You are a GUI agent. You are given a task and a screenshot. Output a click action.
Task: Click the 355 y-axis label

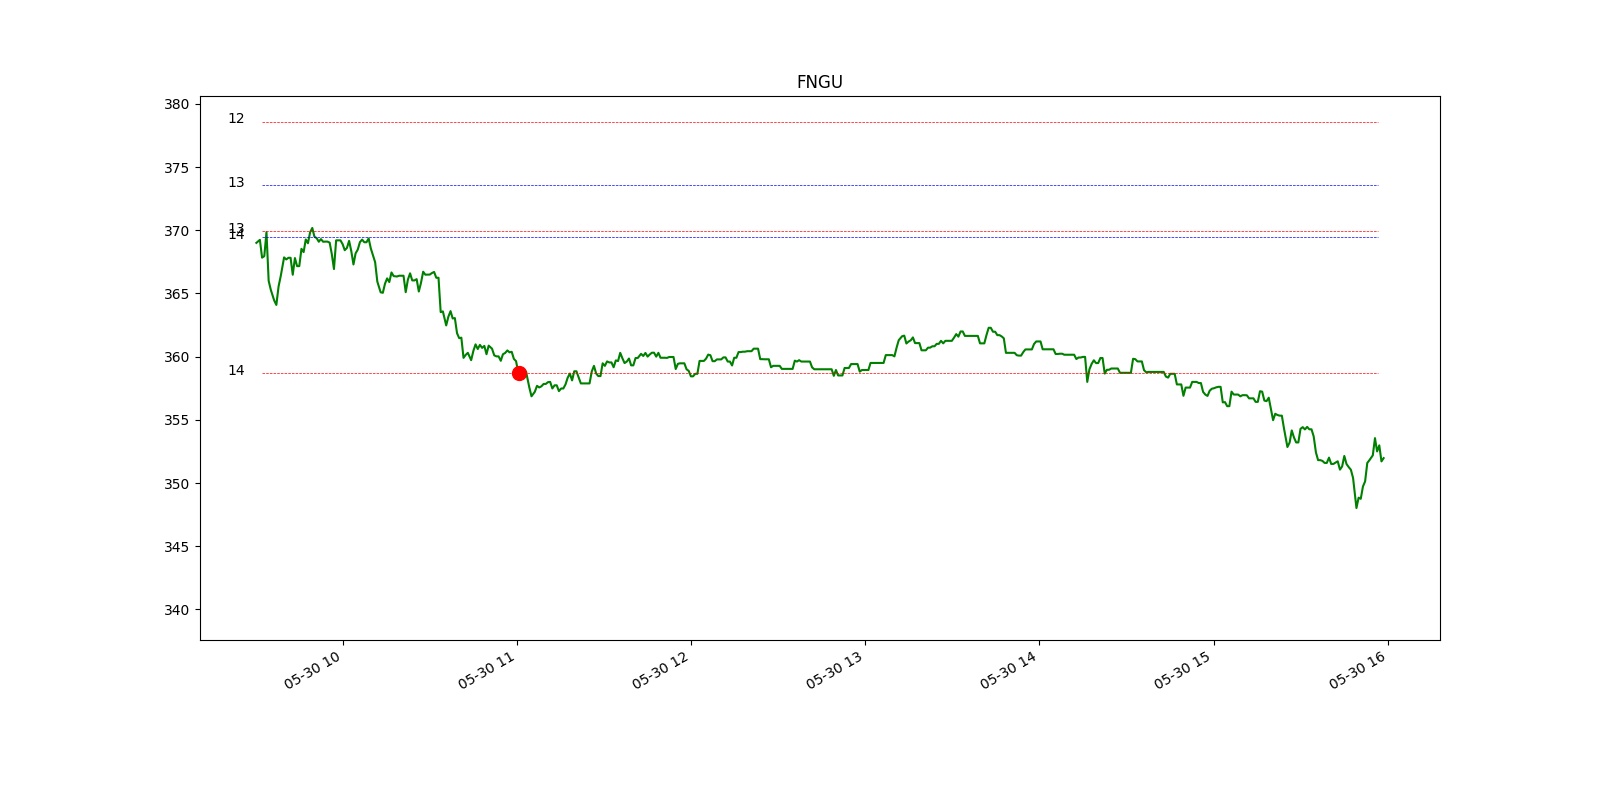click(176, 420)
